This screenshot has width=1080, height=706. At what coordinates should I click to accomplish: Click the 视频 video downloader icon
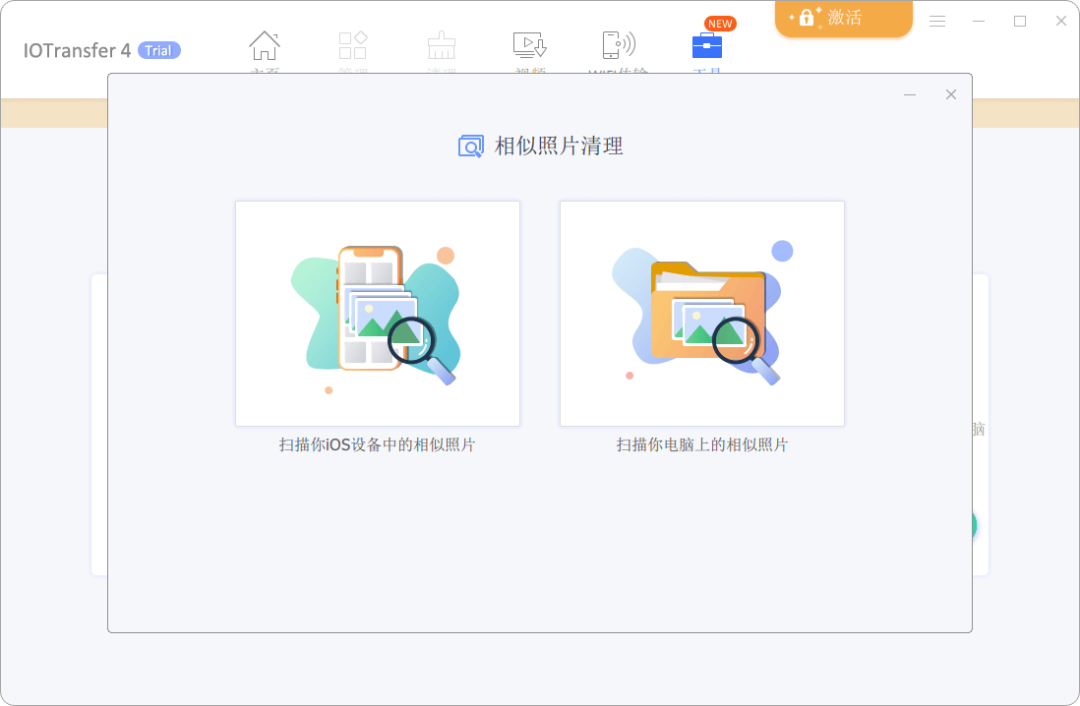(x=529, y=45)
